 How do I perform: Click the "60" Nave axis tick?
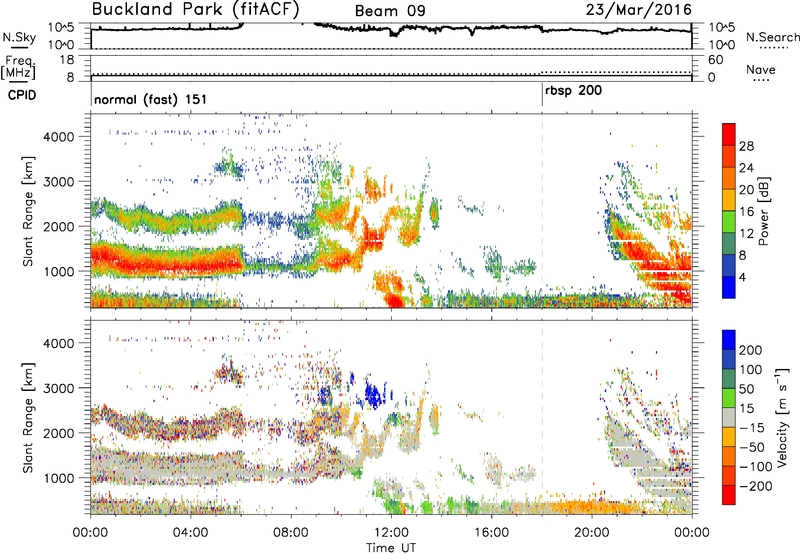[715, 60]
